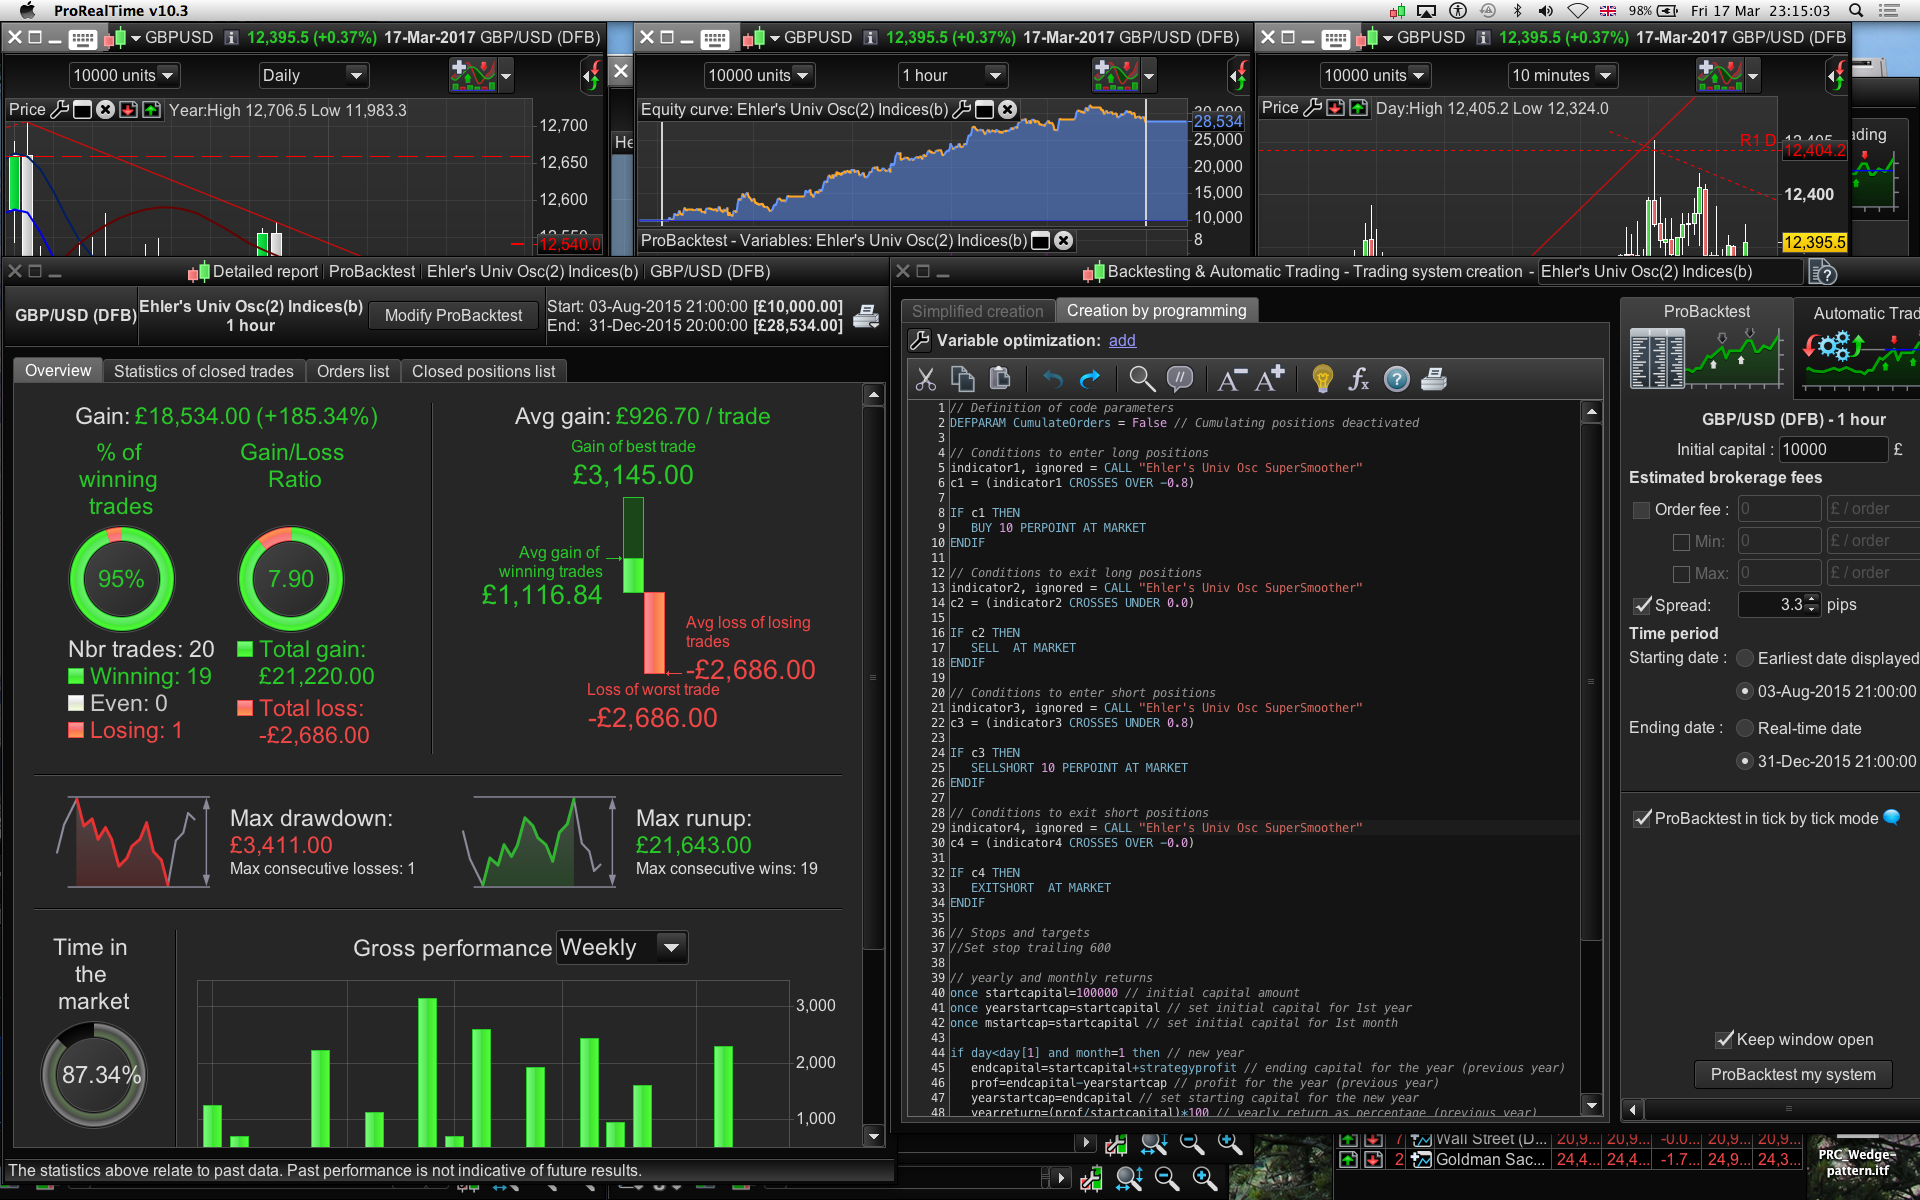The image size is (1920, 1200).
Task: Print the detailed report via printer icon
Action: point(866,317)
